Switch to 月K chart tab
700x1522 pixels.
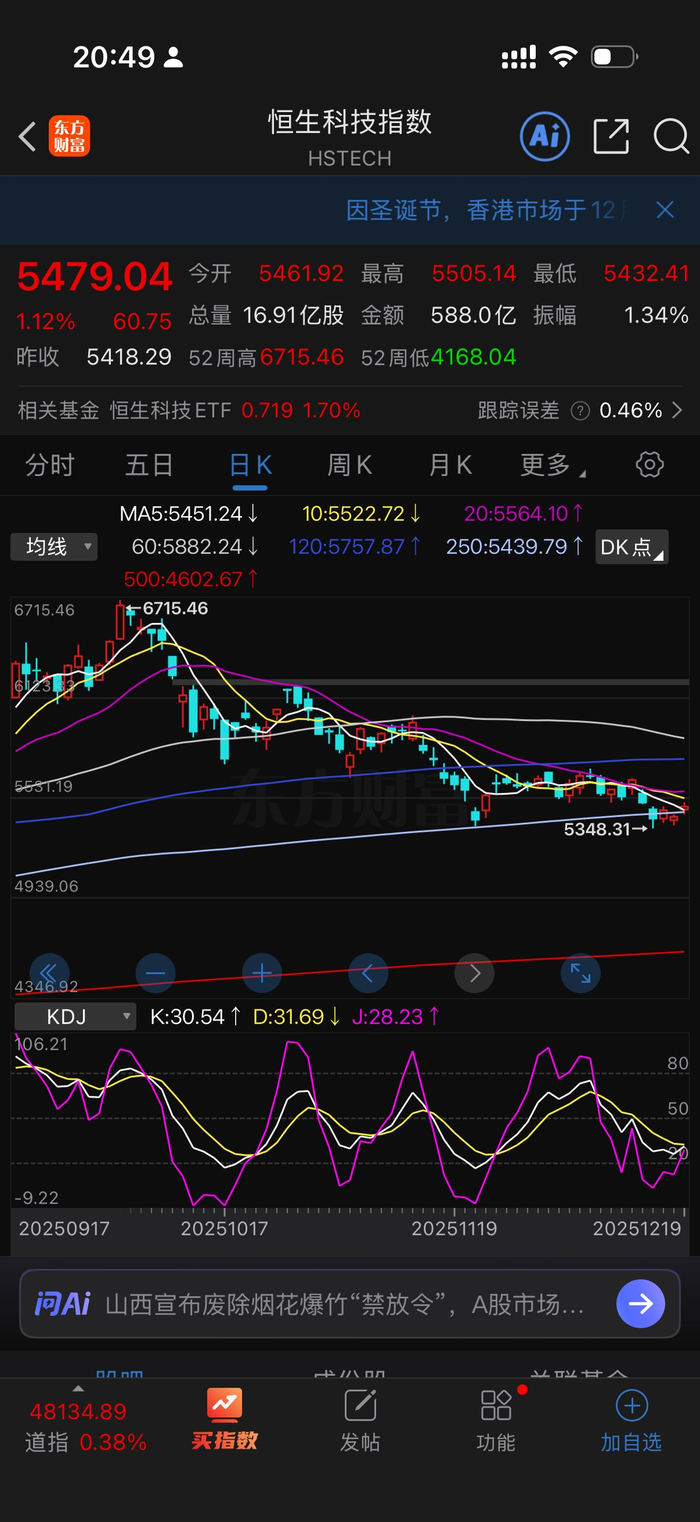pyautogui.click(x=450, y=465)
